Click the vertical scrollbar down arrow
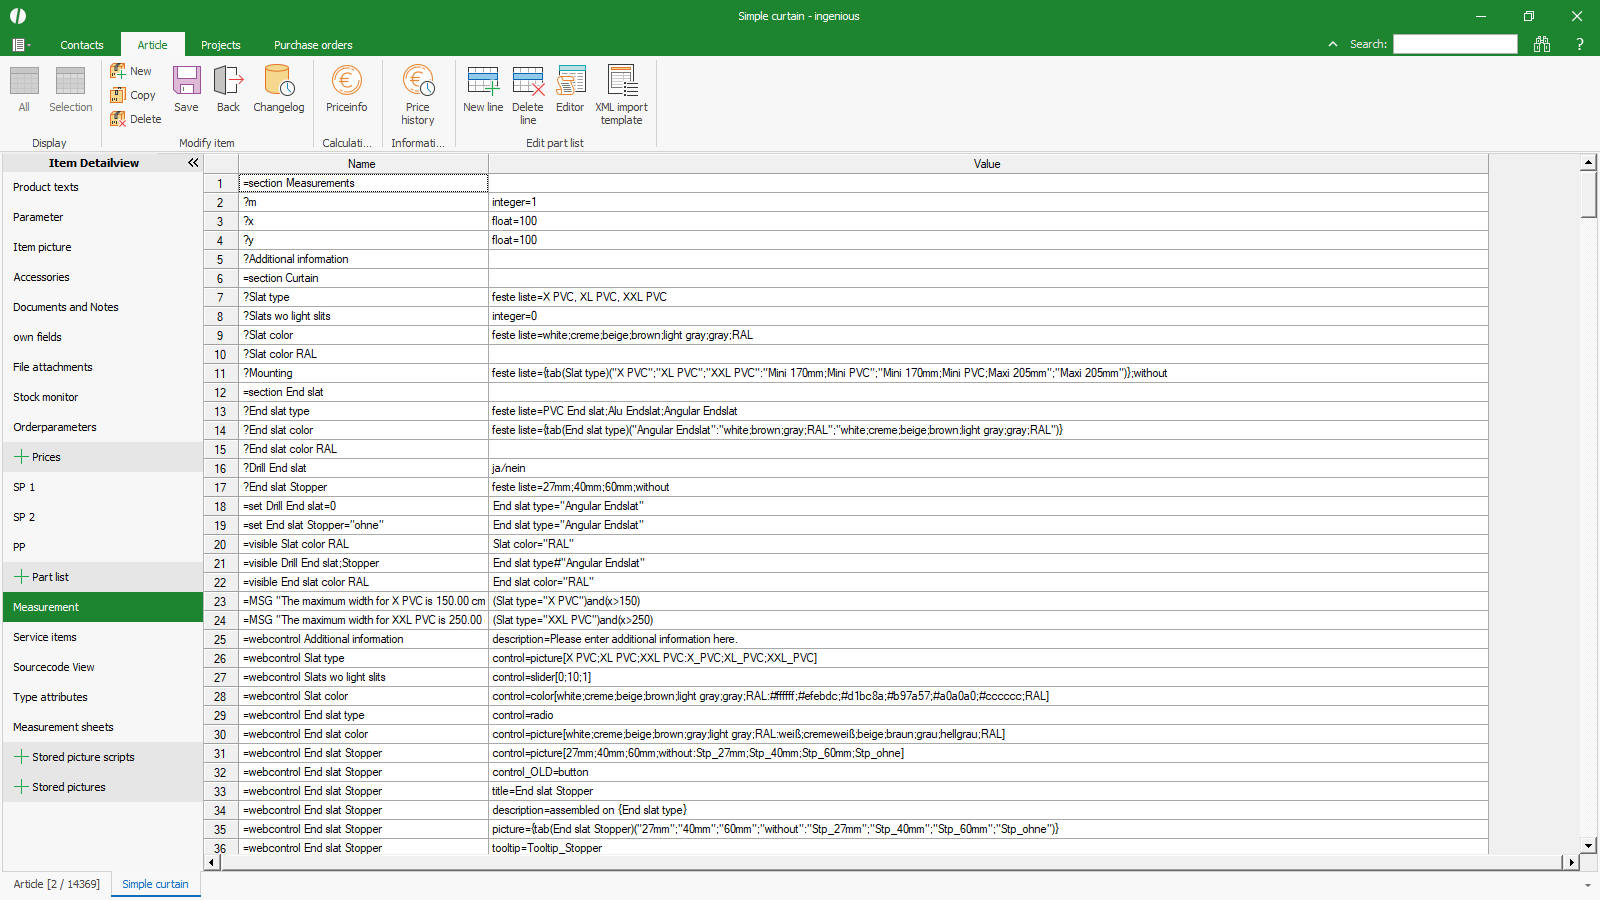This screenshot has height=900, width=1600. point(1588,845)
